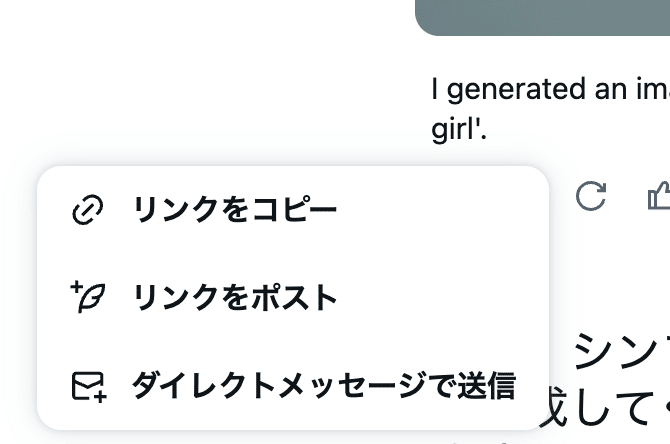Image resolution: width=670 pixels, height=444 pixels.
Task: Click the "girl'." text in the response
Action: click(x=459, y=131)
